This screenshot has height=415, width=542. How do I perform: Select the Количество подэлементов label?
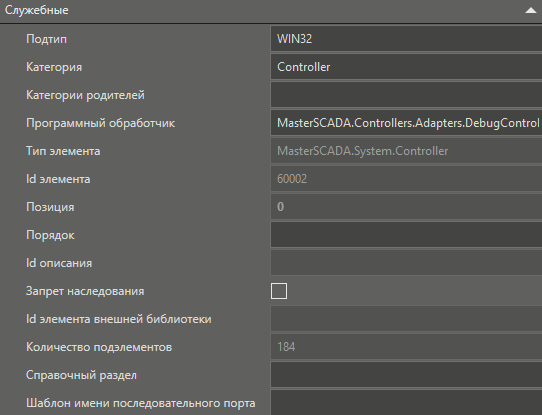coord(99,347)
